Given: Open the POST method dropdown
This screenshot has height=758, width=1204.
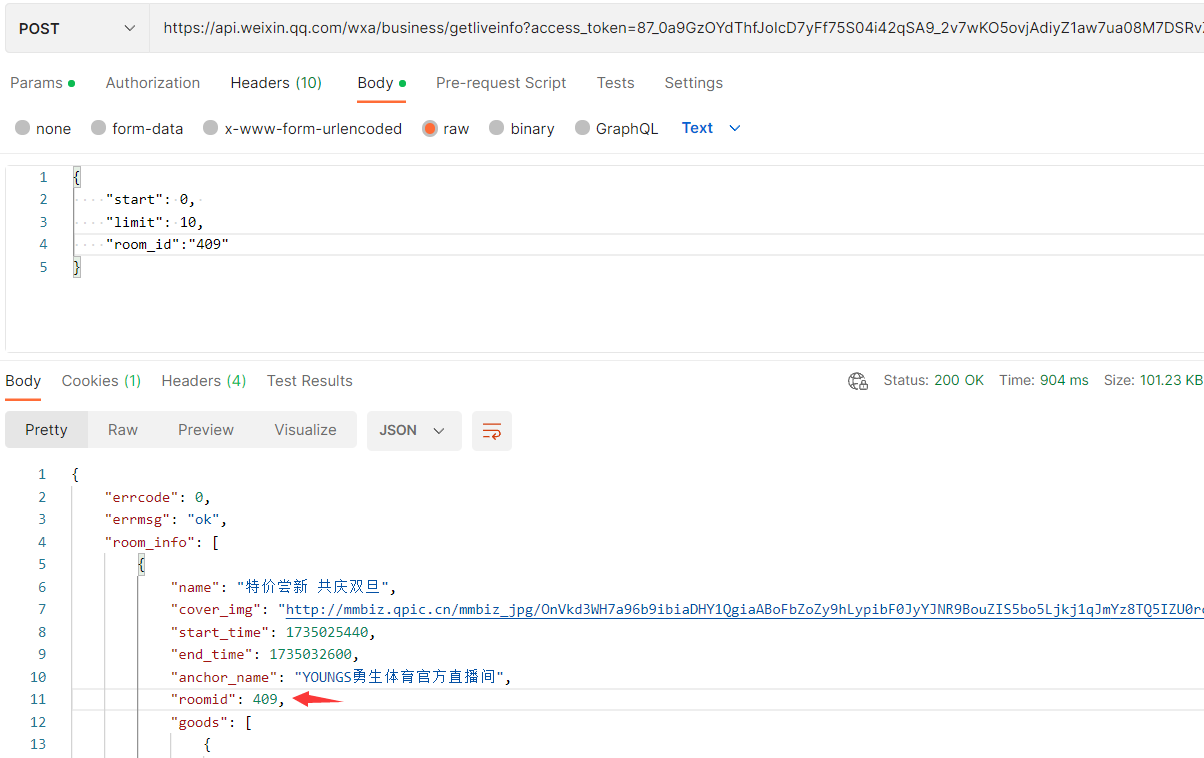Looking at the screenshot, I should coord(77,29).
